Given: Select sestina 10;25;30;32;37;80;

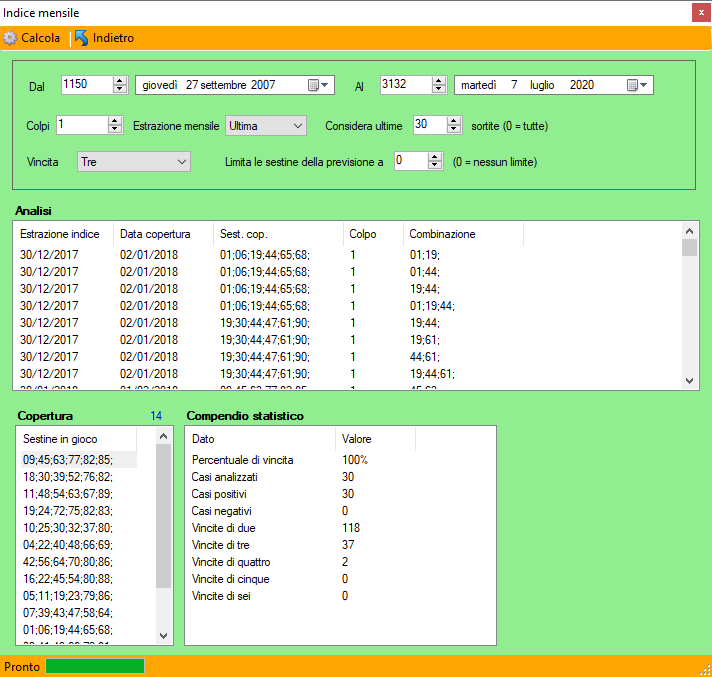Looking at the screenshot, I should (x=78, y=528).
